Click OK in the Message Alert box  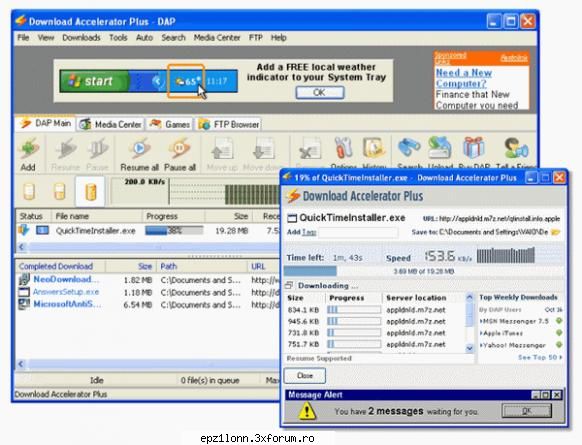526,411
